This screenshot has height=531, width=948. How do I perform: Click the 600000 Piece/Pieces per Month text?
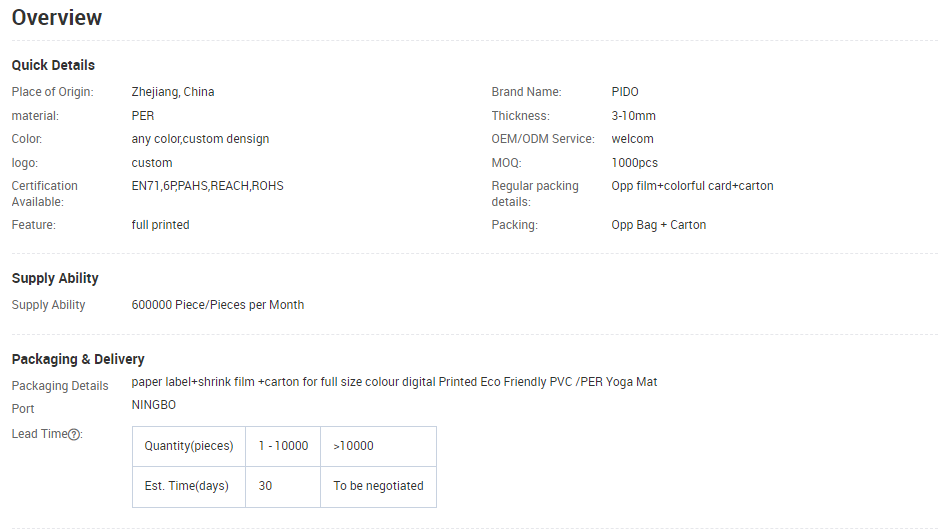218,305
